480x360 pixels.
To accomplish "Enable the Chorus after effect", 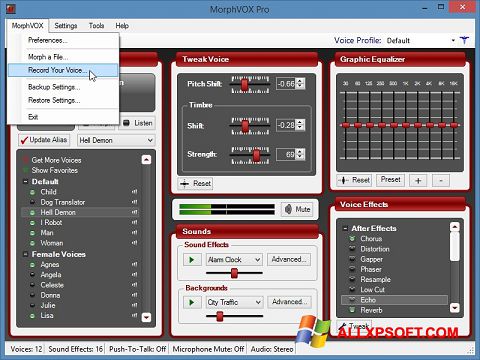I will point(352,239).
